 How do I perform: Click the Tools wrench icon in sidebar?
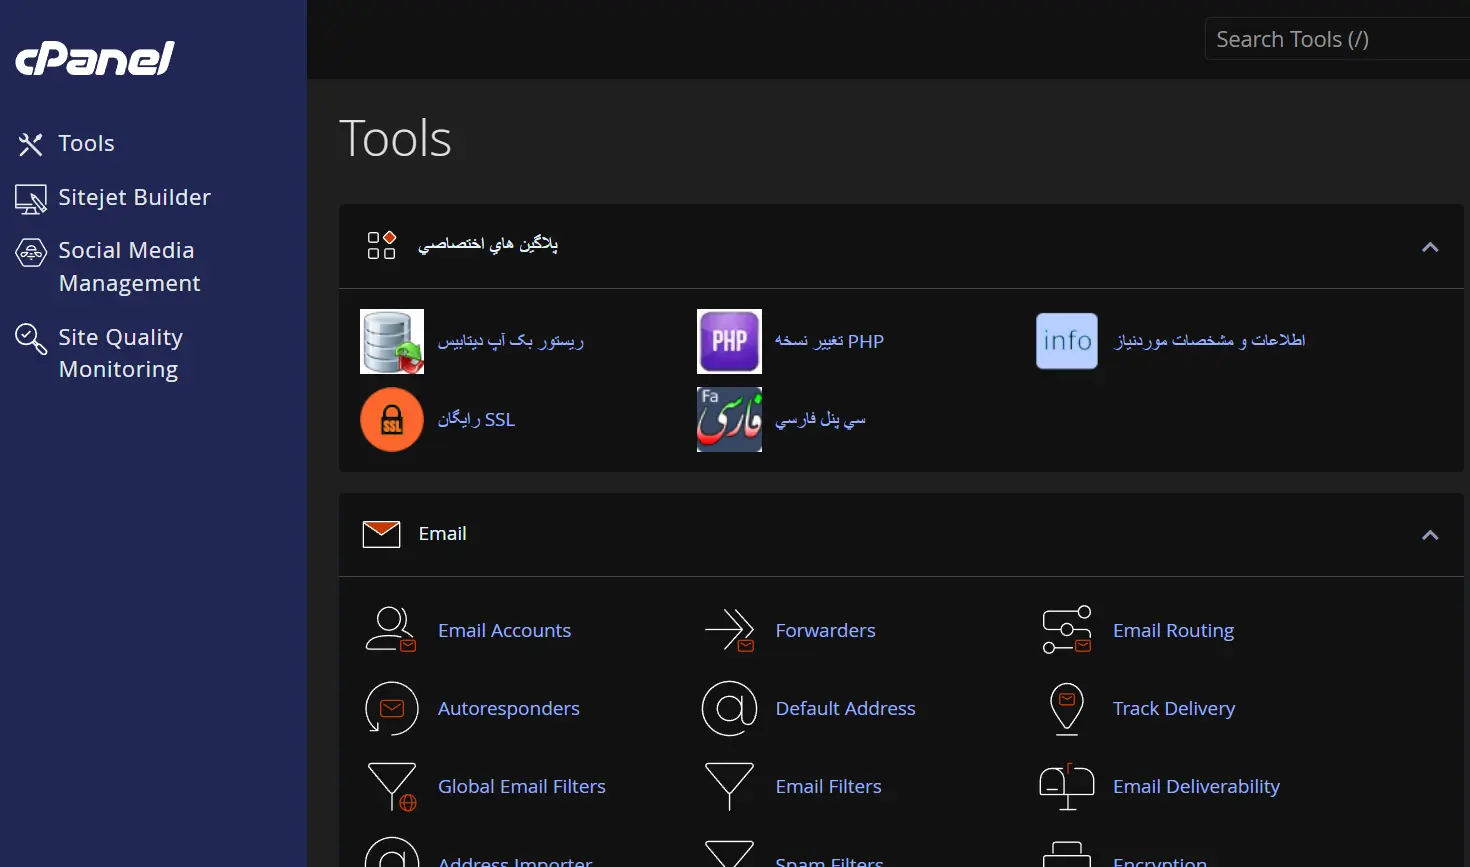(31, 144)
